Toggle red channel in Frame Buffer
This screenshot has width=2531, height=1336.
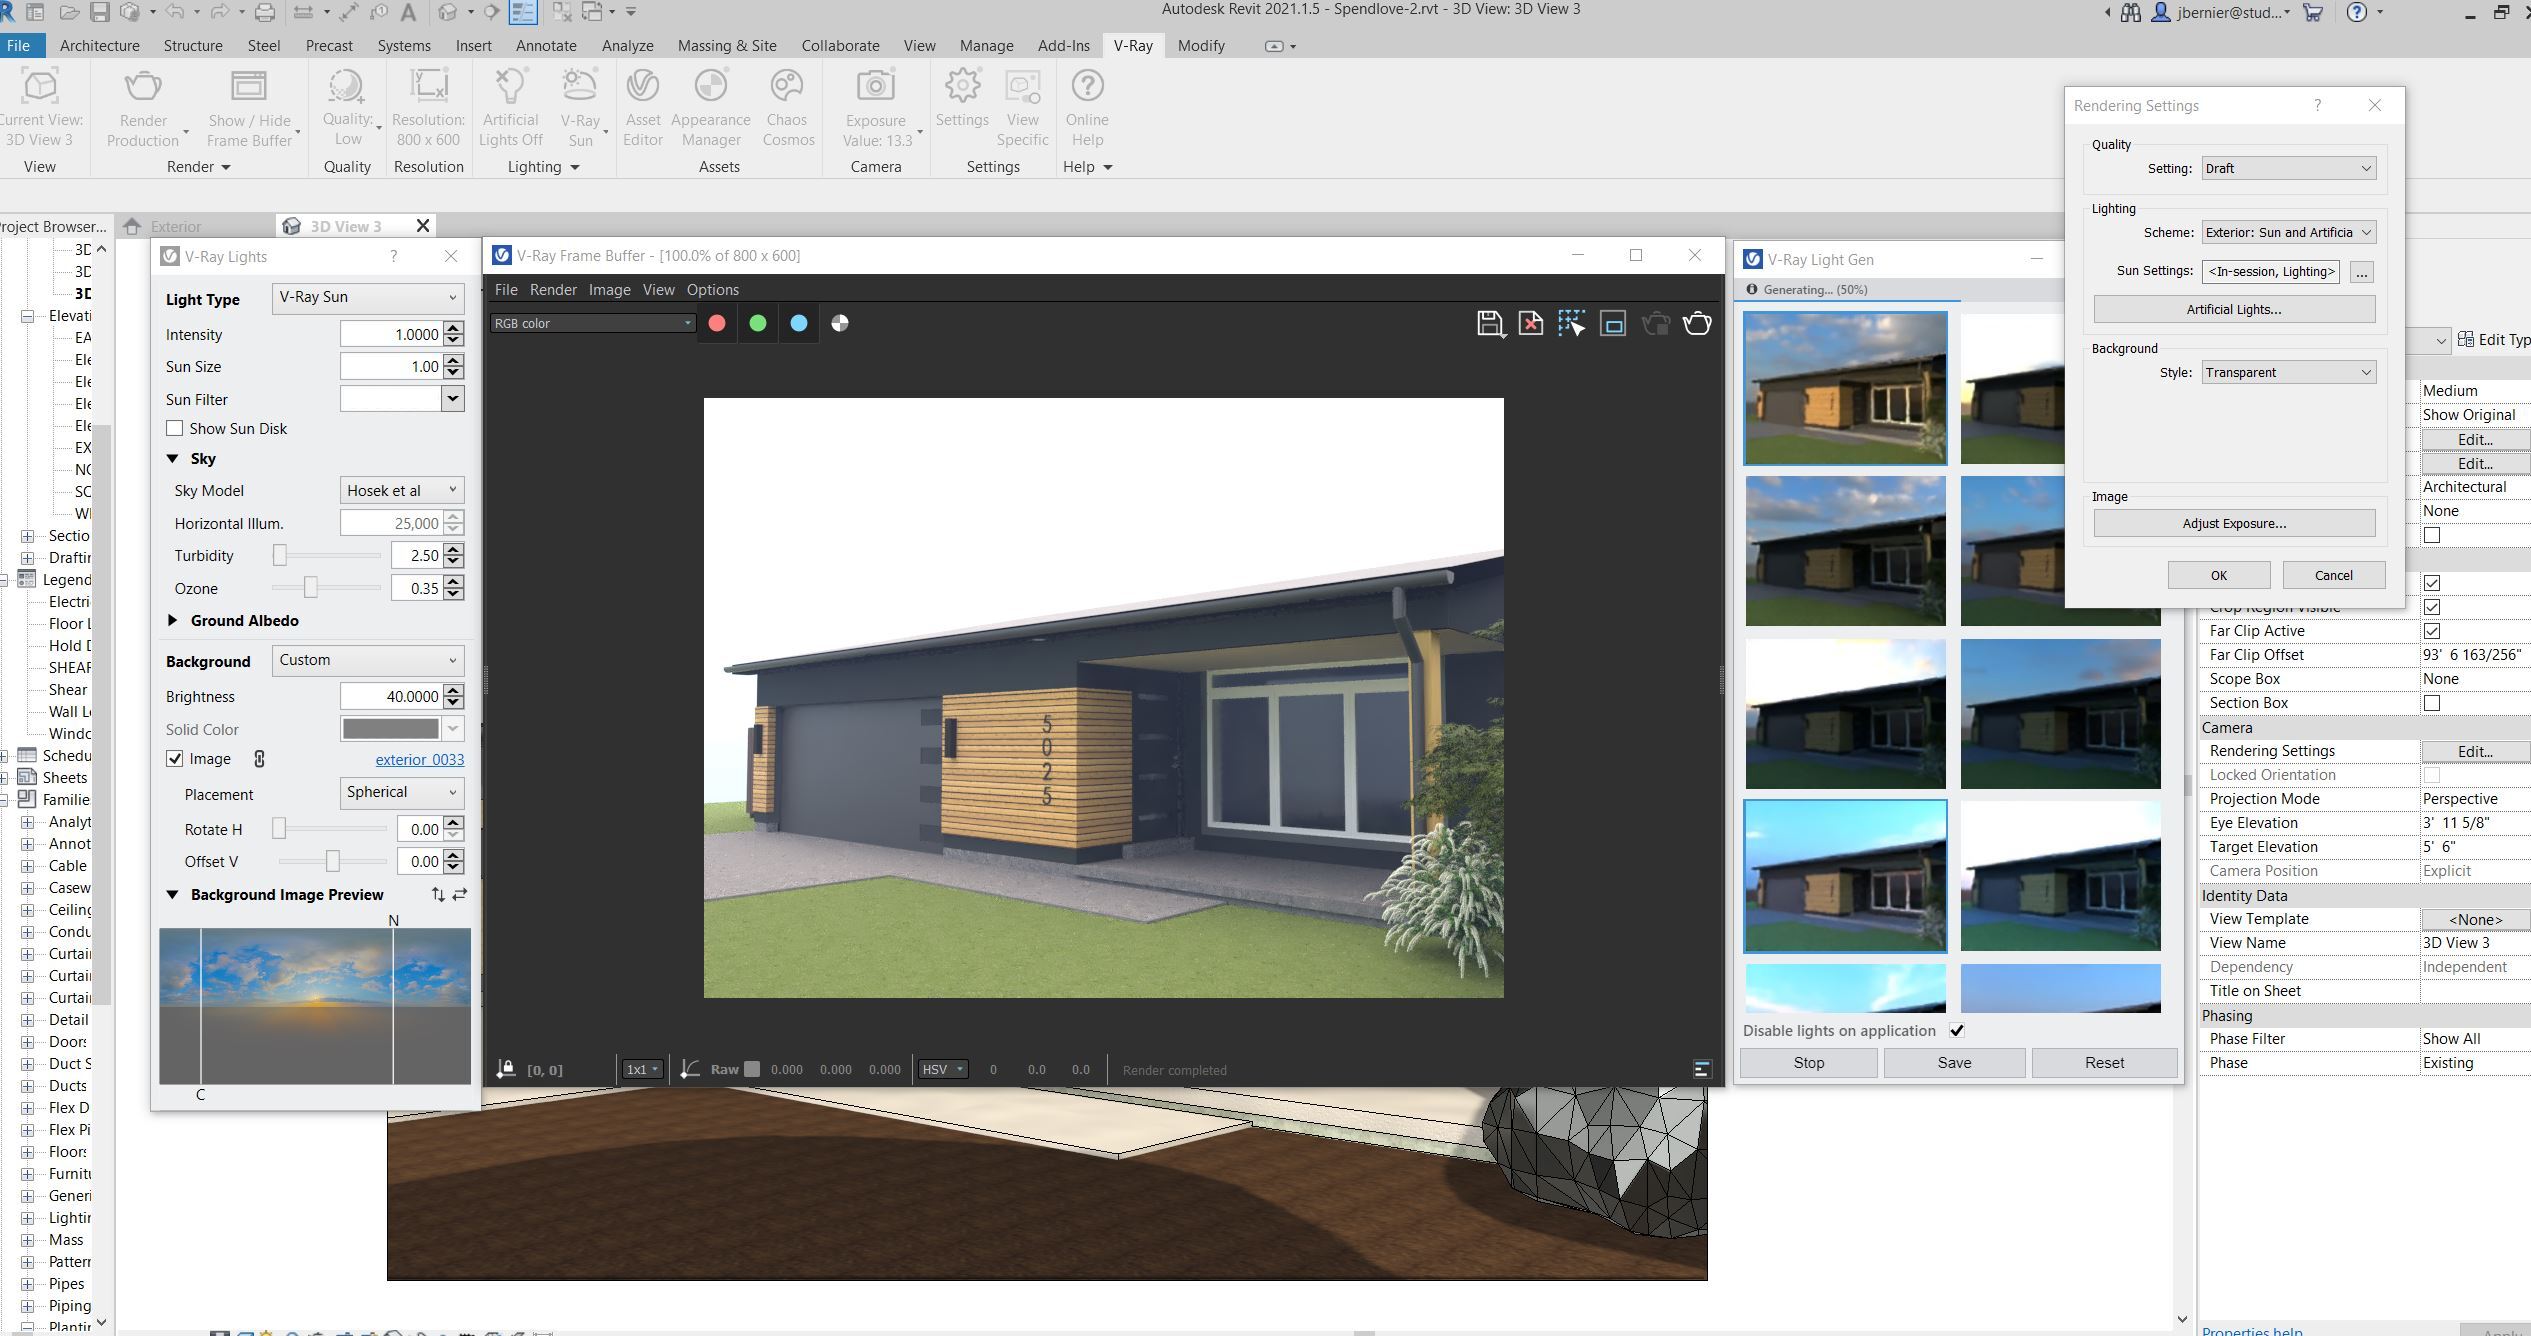pyautogui.click(x=717, y=323)
